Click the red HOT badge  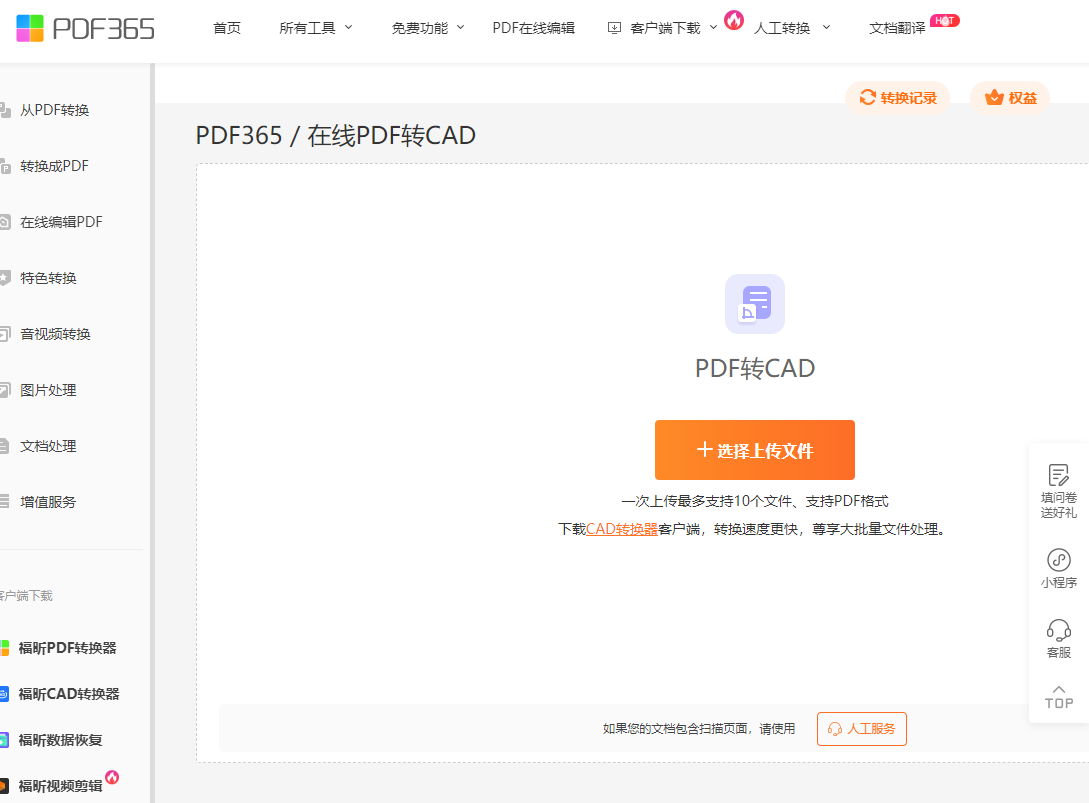coord(945,21)
